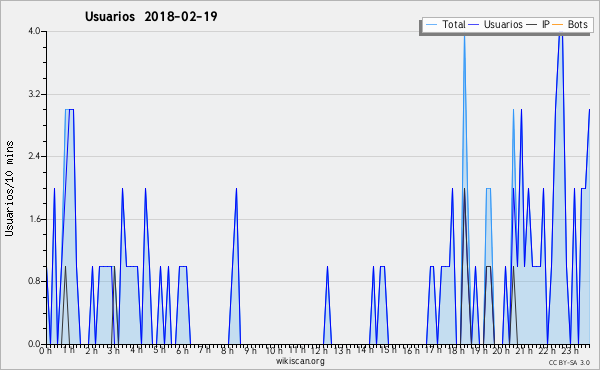
Task: Click the y-axis label 'Usuarios/10 mins'
Action: (x=9, y=189)
